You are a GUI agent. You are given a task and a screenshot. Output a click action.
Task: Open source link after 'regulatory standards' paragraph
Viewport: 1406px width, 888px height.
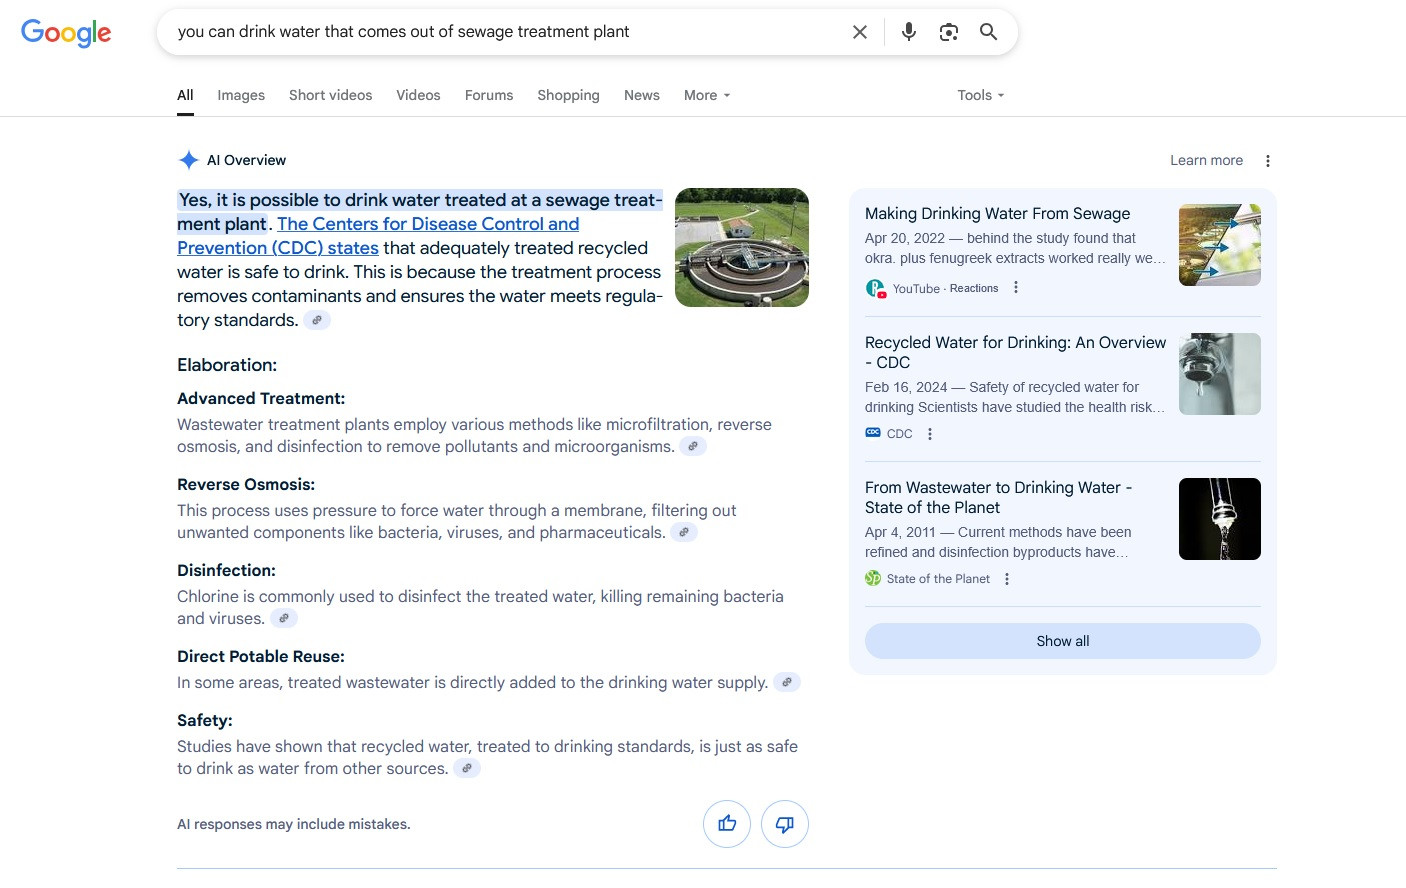click(x=317, y=321)
